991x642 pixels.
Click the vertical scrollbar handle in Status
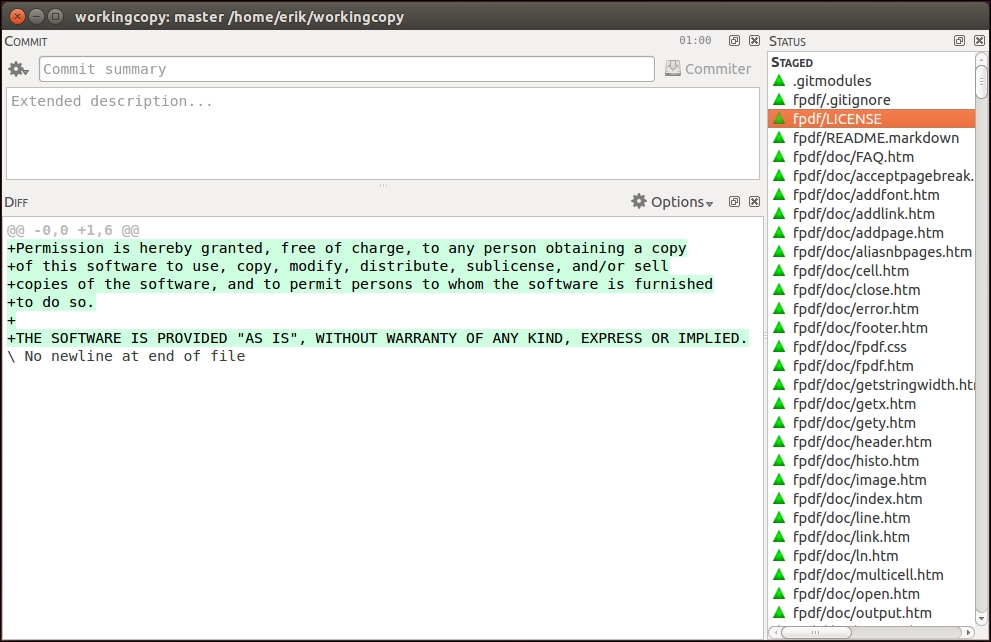[x=981, y=82]
